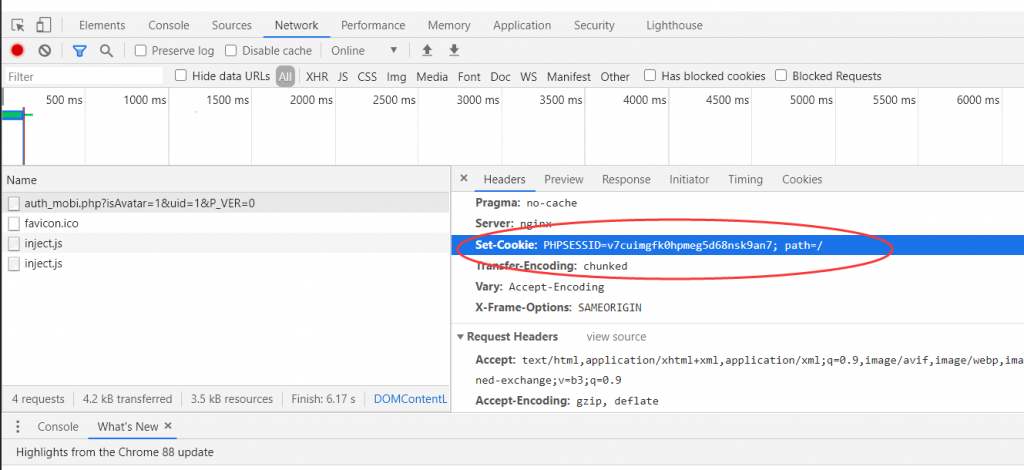Switch to the Elements tab
The height and width of the screenshot is (470, 1024).
click(102, 25)
